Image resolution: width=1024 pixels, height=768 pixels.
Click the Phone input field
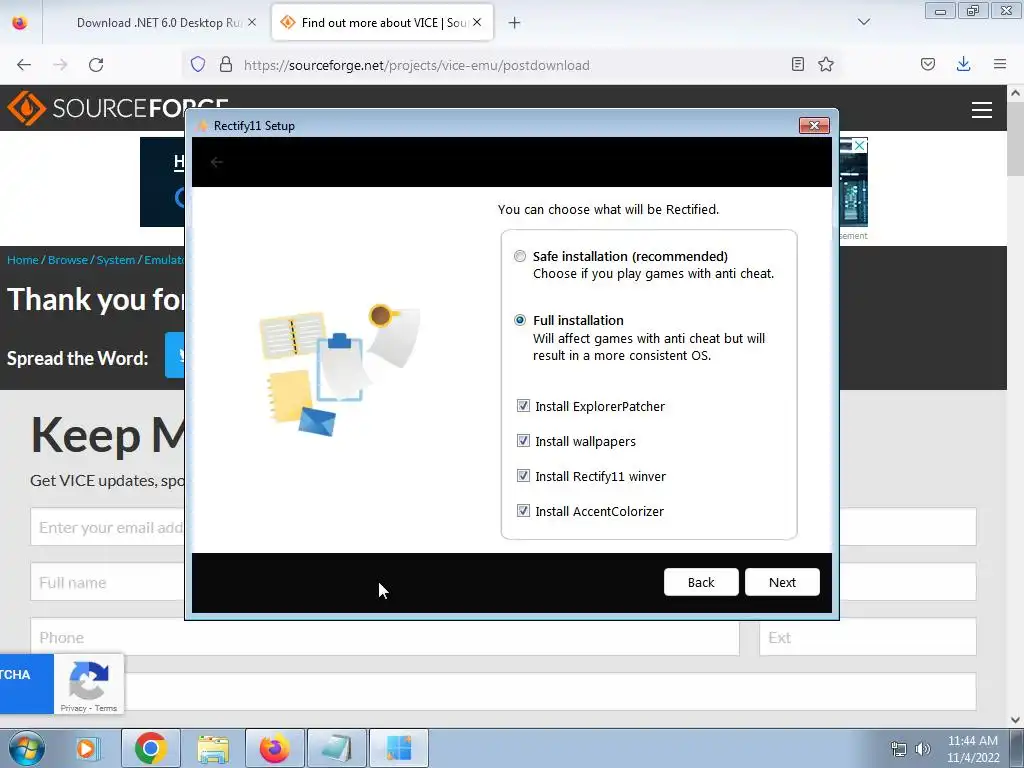pos(385,637)
